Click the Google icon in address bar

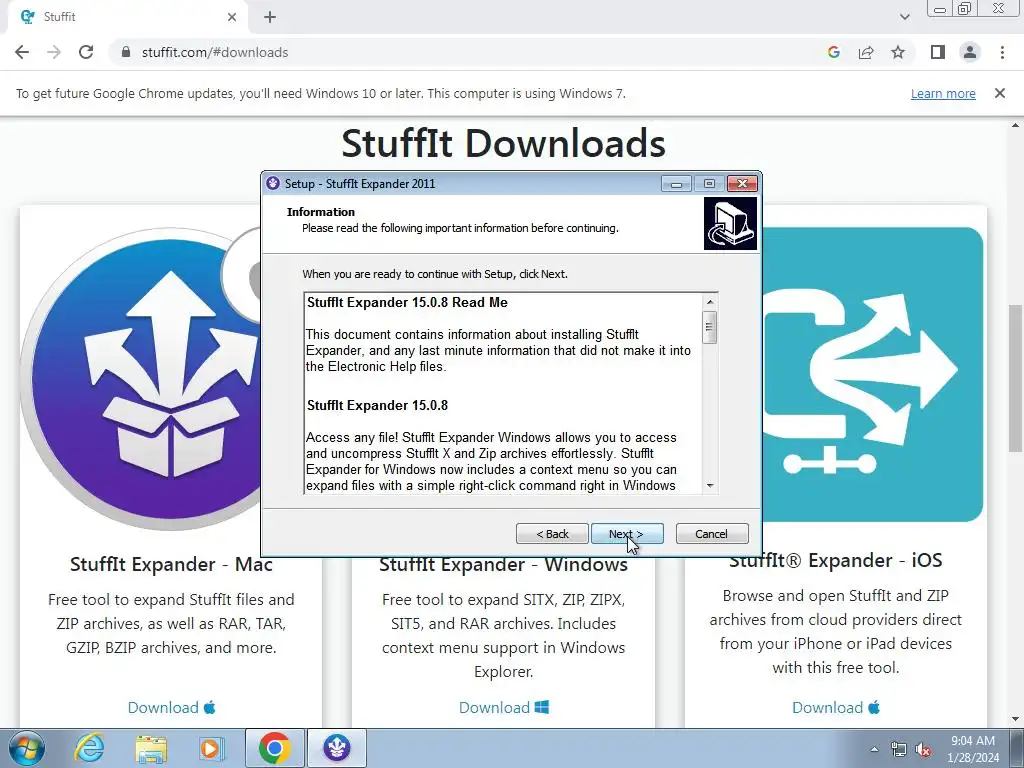[833, 52]
